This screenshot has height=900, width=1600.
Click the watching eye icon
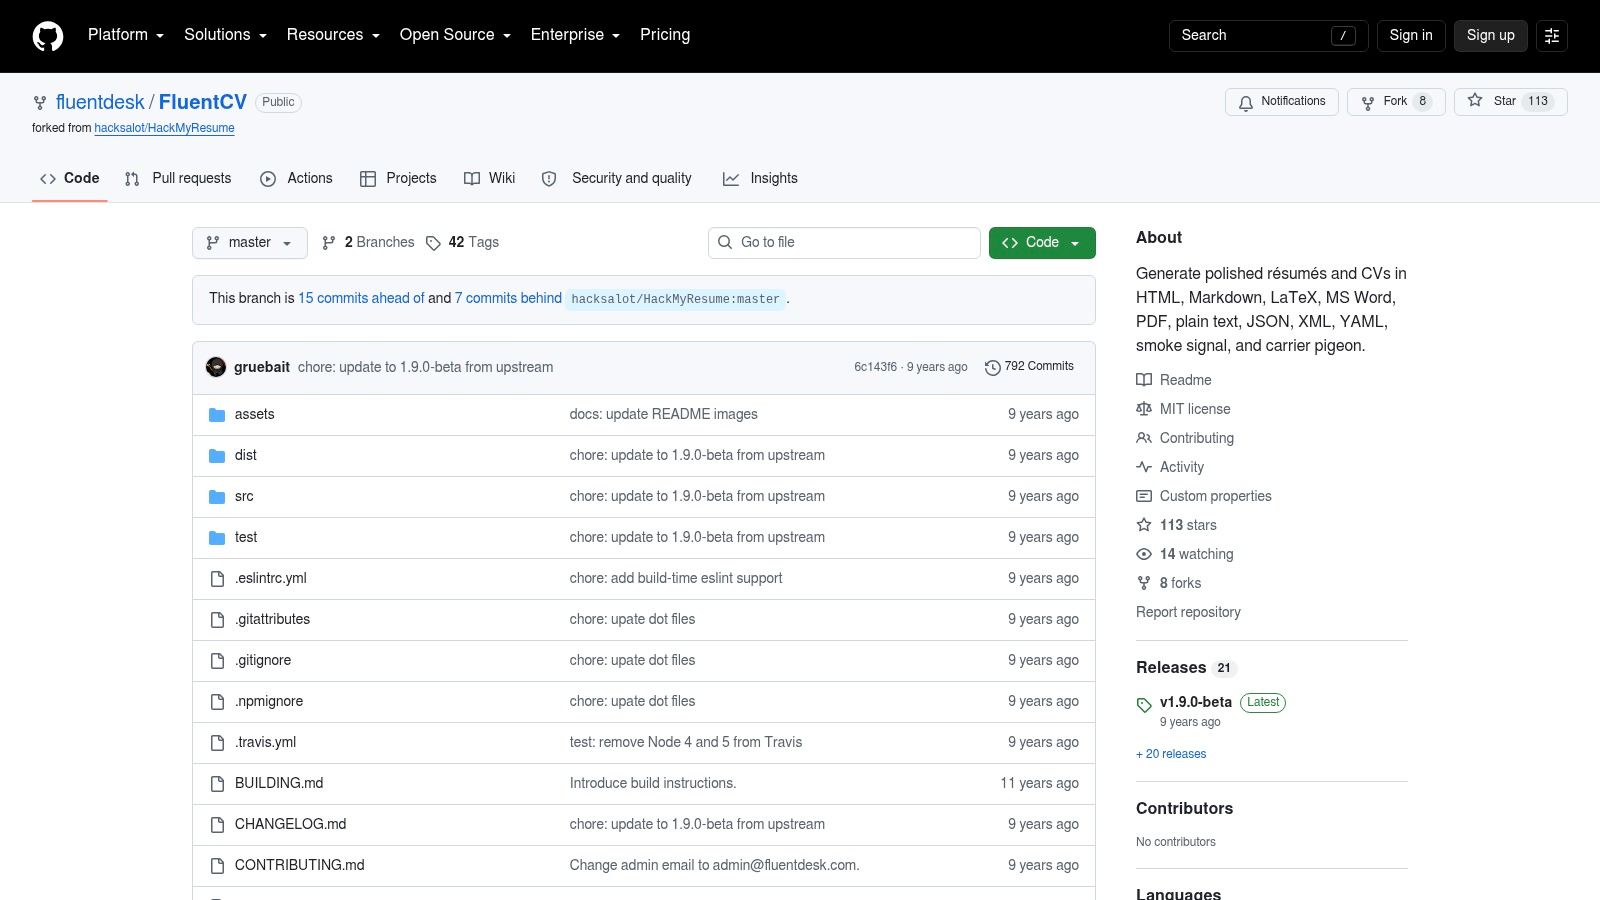click(1144, 554)
